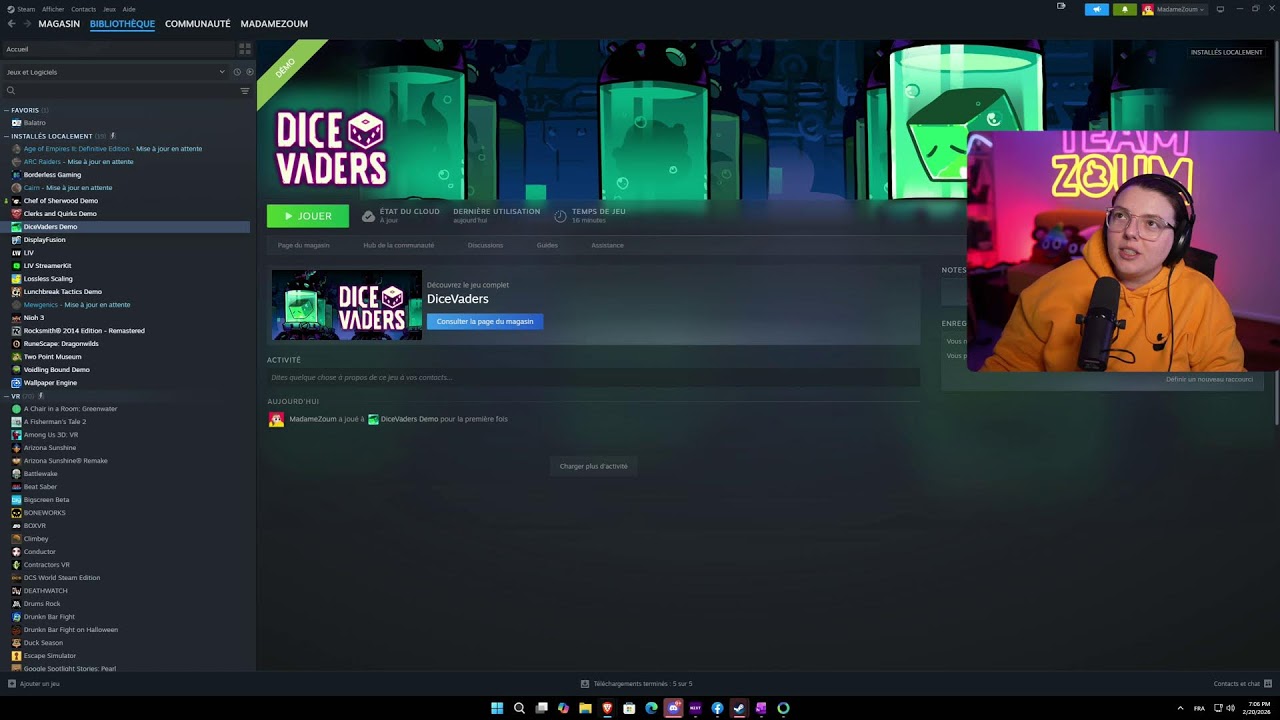
Task: Open MadameZoum's avatar in activity feed
Action: pos(276,419)
